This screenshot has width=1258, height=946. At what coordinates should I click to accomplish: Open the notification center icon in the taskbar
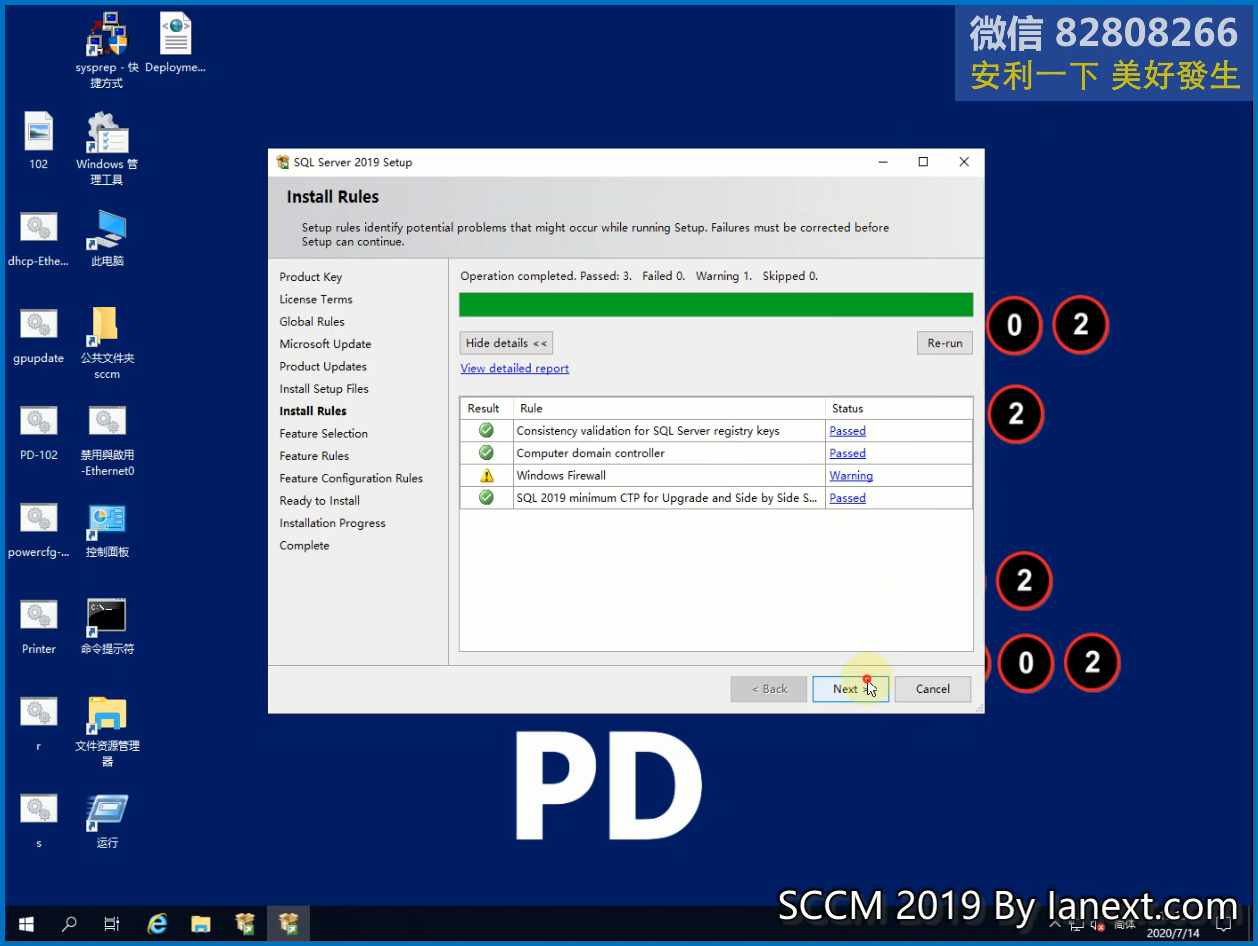click(1224, 924)
